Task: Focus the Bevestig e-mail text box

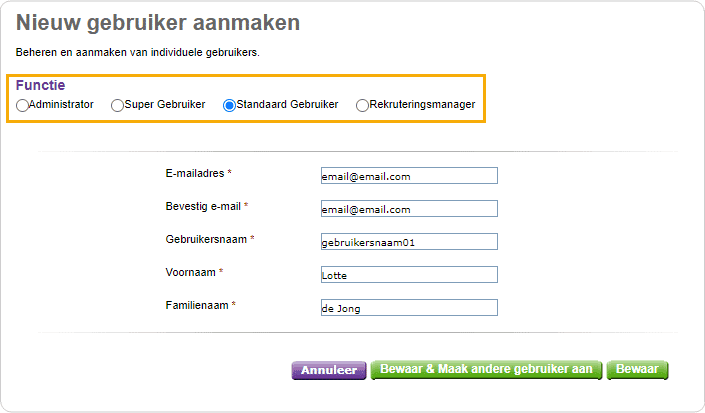Action: (409, 209)
